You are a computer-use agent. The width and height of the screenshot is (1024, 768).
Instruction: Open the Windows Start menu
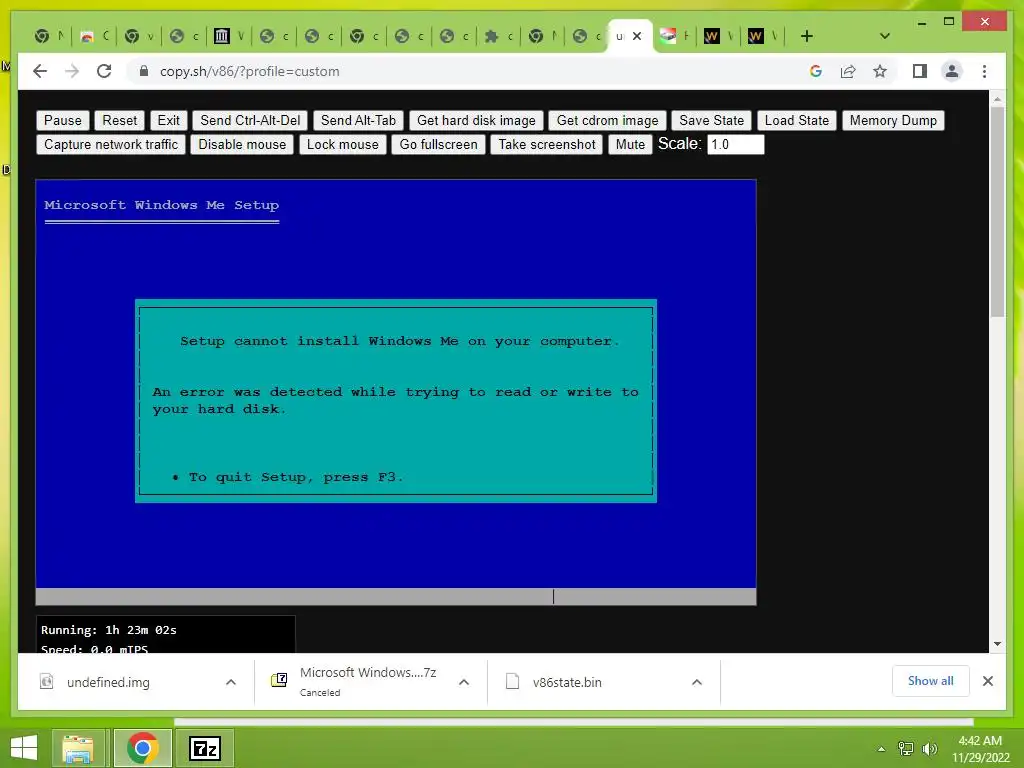coord(24,748)
